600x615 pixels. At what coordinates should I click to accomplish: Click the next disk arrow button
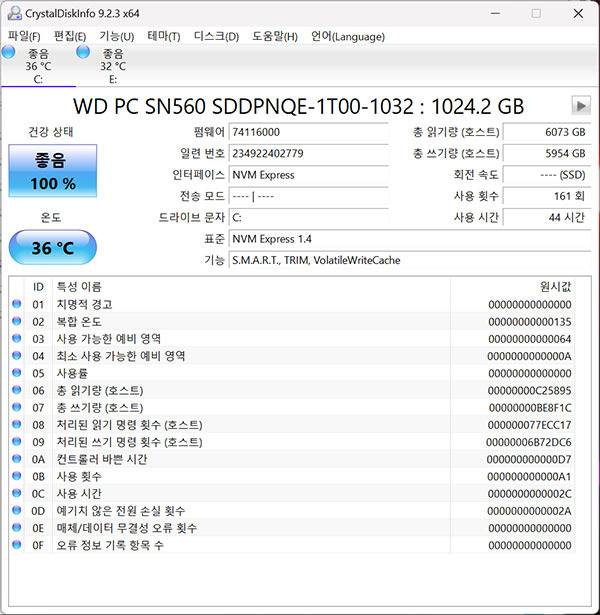tap(580, 105)
